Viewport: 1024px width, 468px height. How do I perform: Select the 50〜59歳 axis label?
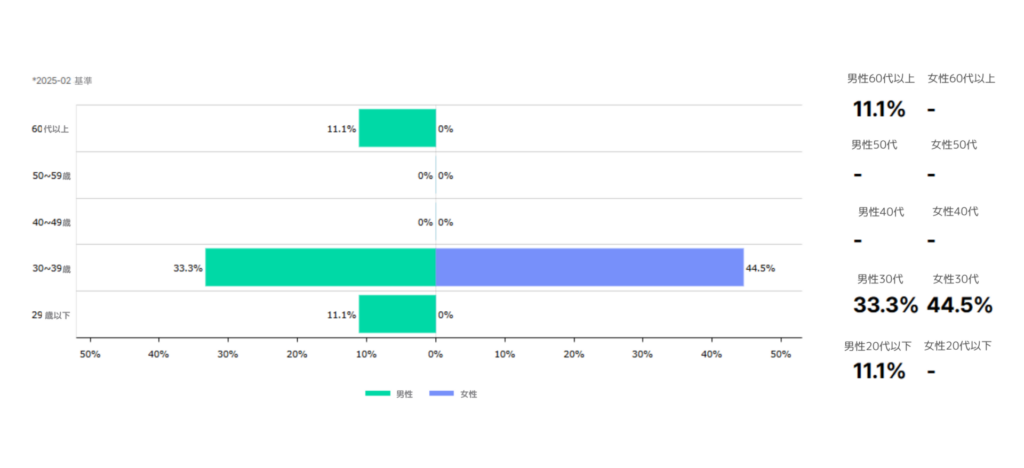(52, 176)
